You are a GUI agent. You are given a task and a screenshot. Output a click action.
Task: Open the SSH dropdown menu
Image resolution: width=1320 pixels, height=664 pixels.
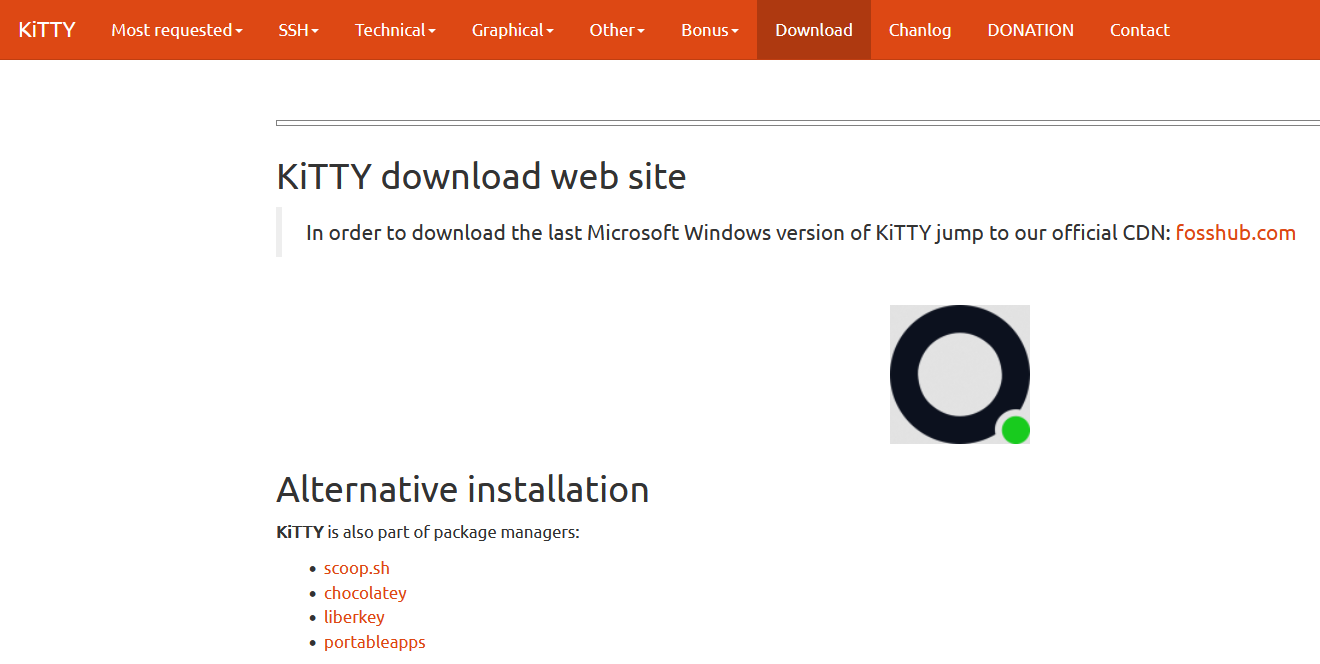point(298,30)
